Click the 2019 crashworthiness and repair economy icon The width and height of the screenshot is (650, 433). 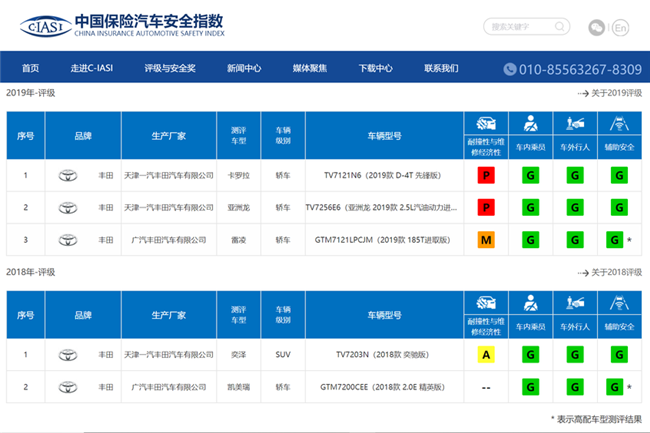486,123
